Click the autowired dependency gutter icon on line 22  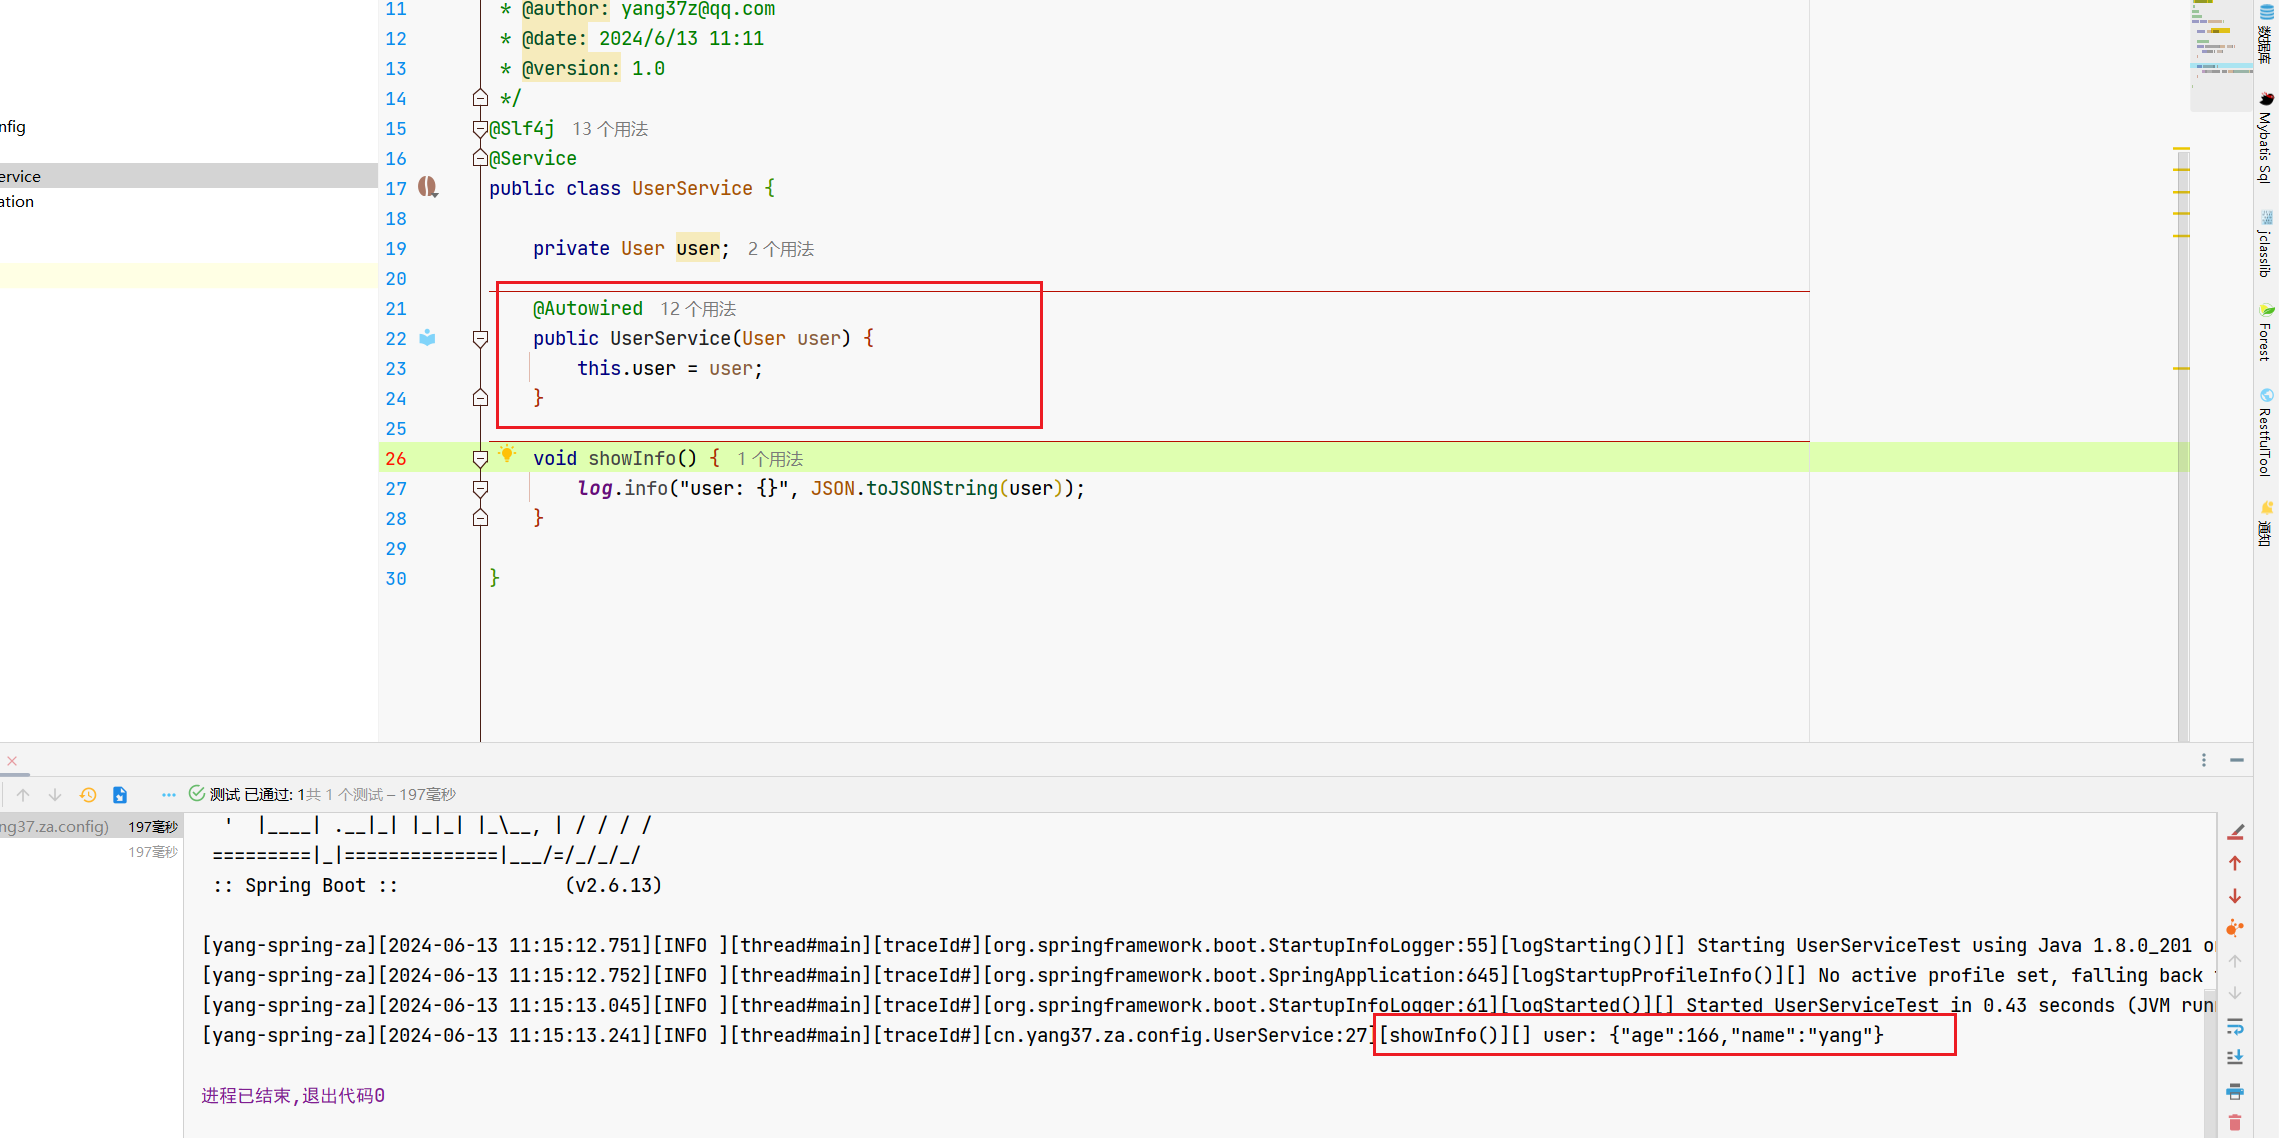pos(427,338)
